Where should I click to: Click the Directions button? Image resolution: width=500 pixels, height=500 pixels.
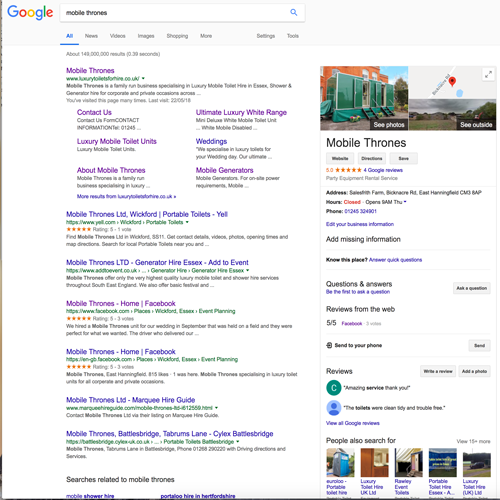372,158
